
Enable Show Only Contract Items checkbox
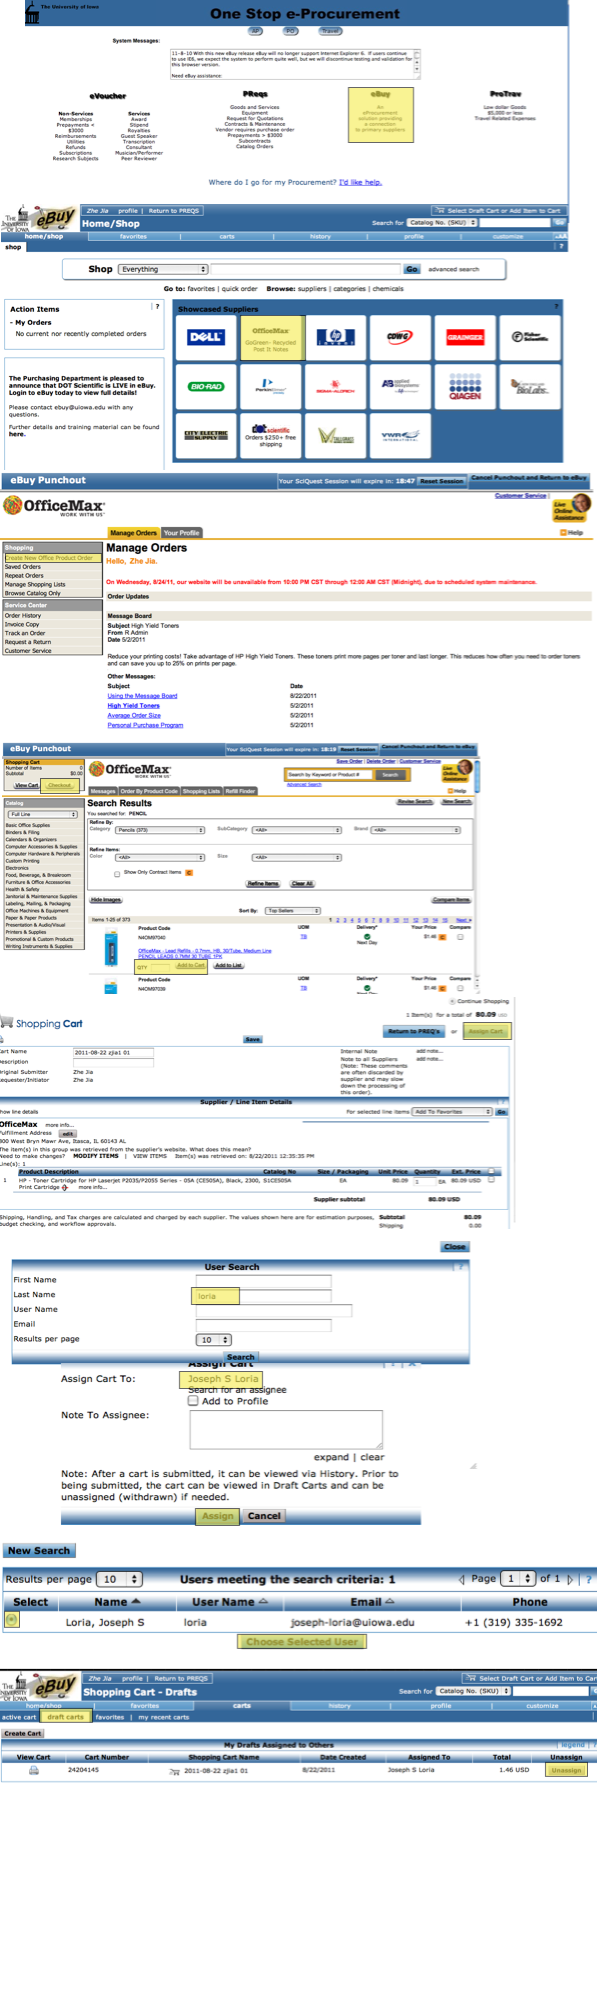[117, 873]
